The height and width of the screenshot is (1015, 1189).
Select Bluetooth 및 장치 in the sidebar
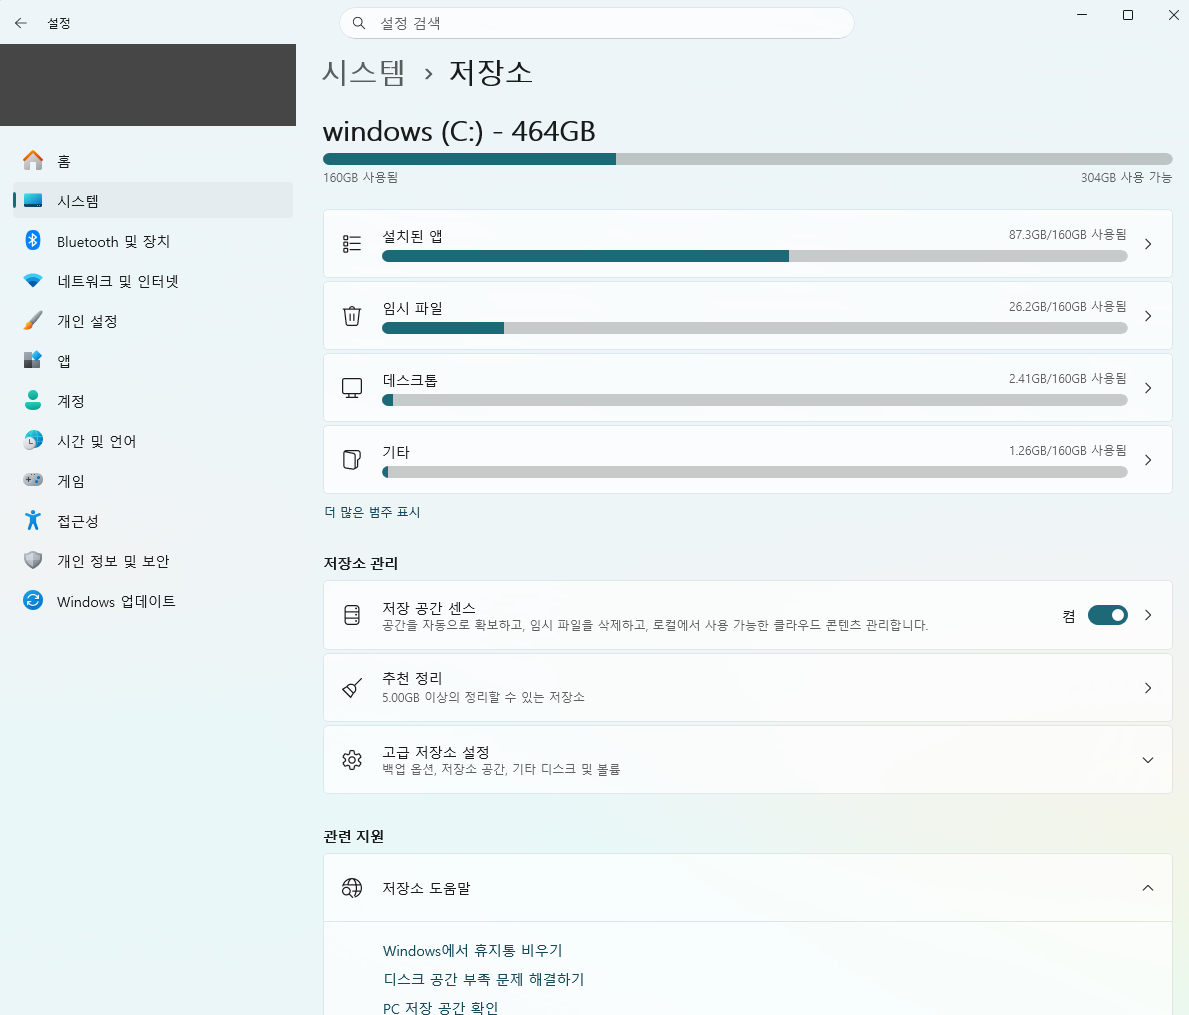click(x=153, y=241)
